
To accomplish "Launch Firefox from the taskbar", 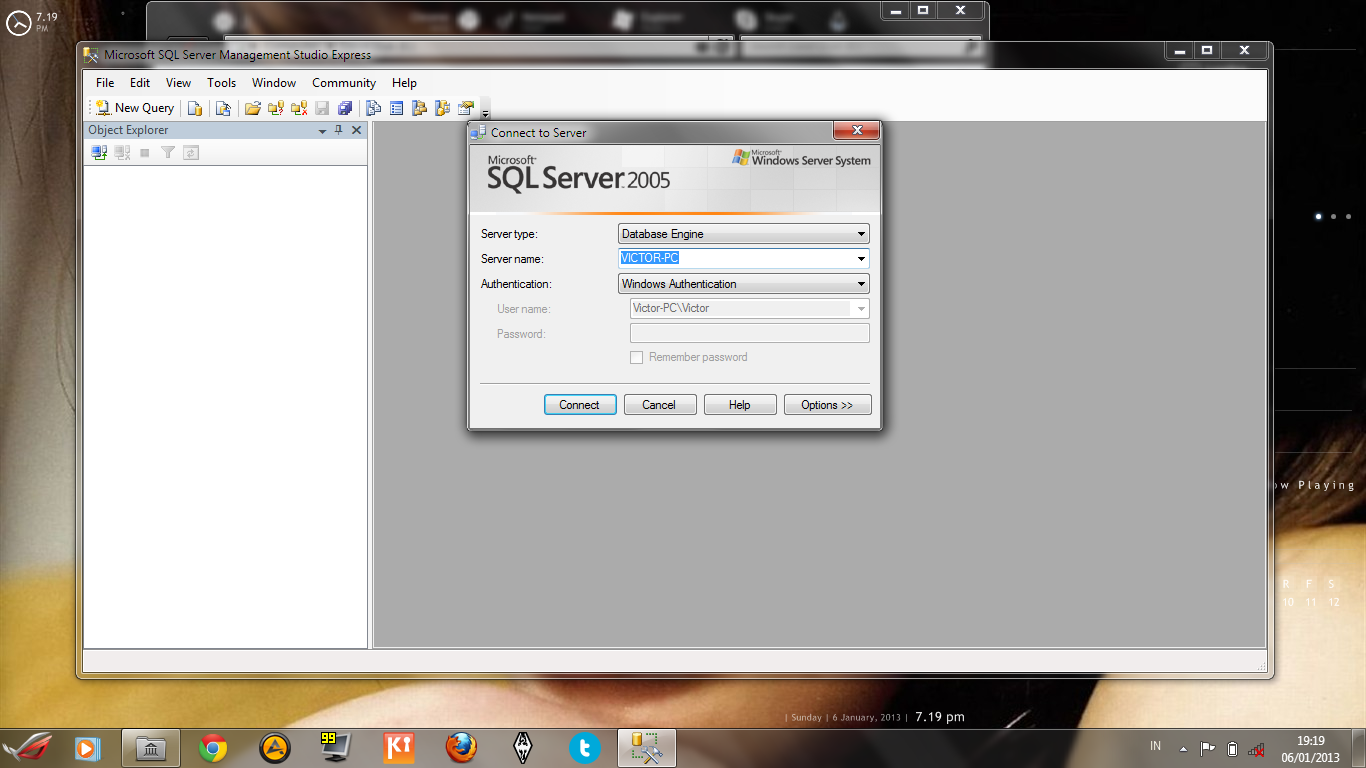I will [461, 747].
